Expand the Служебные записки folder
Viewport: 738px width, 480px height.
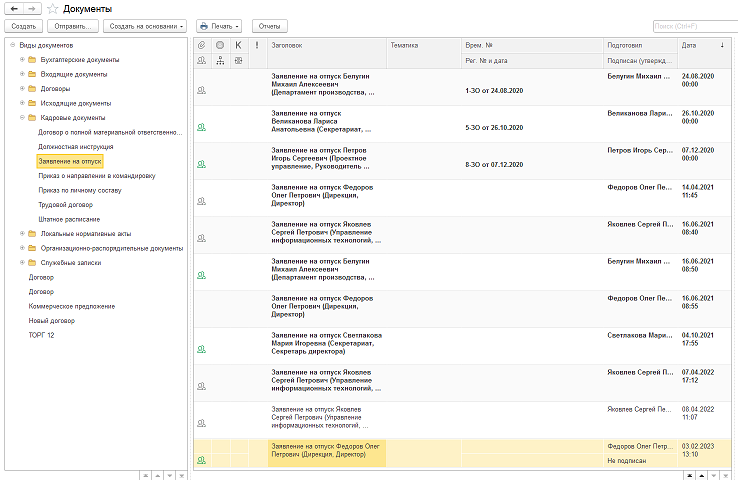(22, 263)
